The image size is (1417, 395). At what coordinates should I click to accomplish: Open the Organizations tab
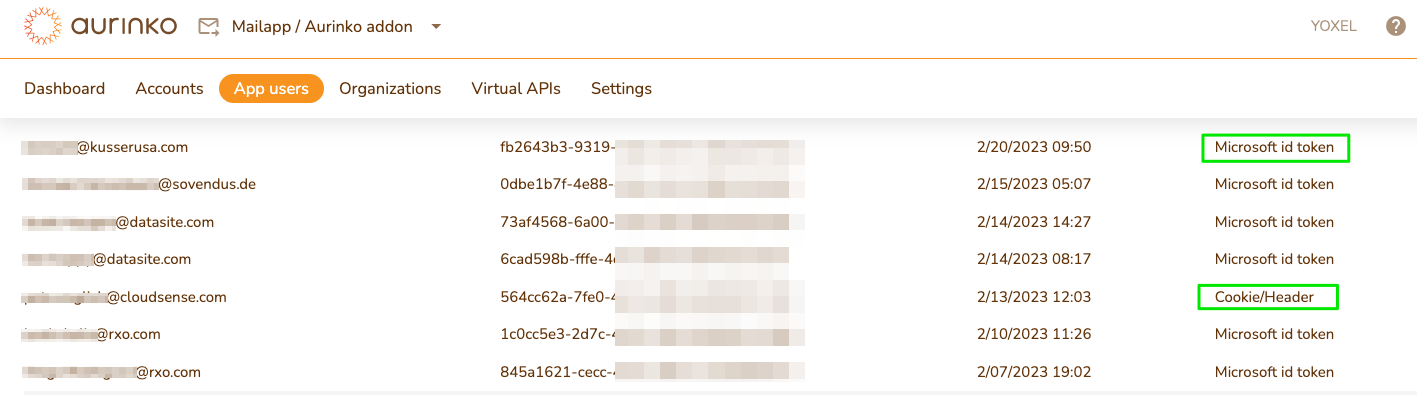coord(390,88)
